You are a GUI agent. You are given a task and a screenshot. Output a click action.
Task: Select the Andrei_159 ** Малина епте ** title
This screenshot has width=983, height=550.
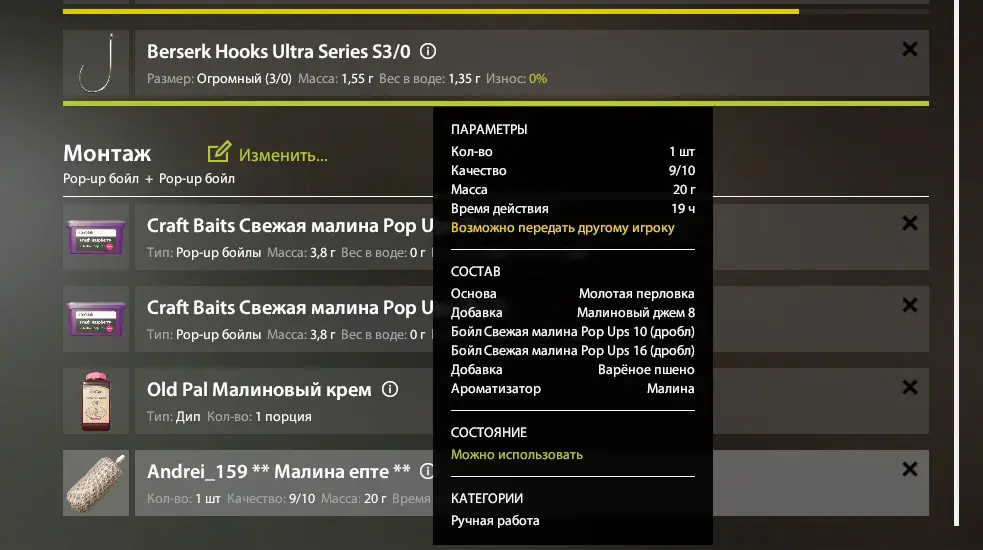tap(279, 471)
